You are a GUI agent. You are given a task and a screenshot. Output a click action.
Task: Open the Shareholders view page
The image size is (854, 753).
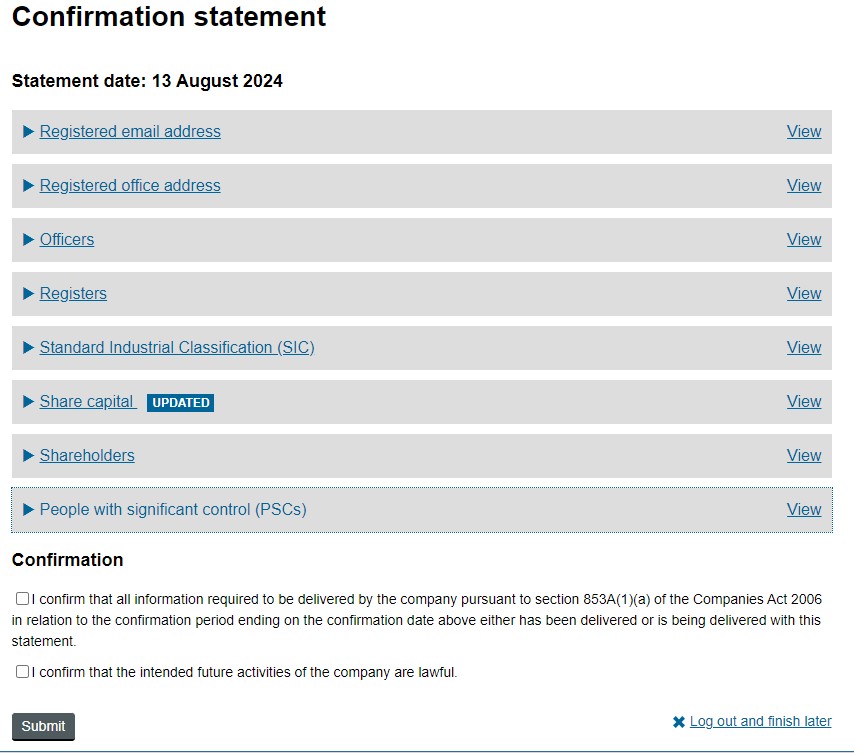(804, 455)
